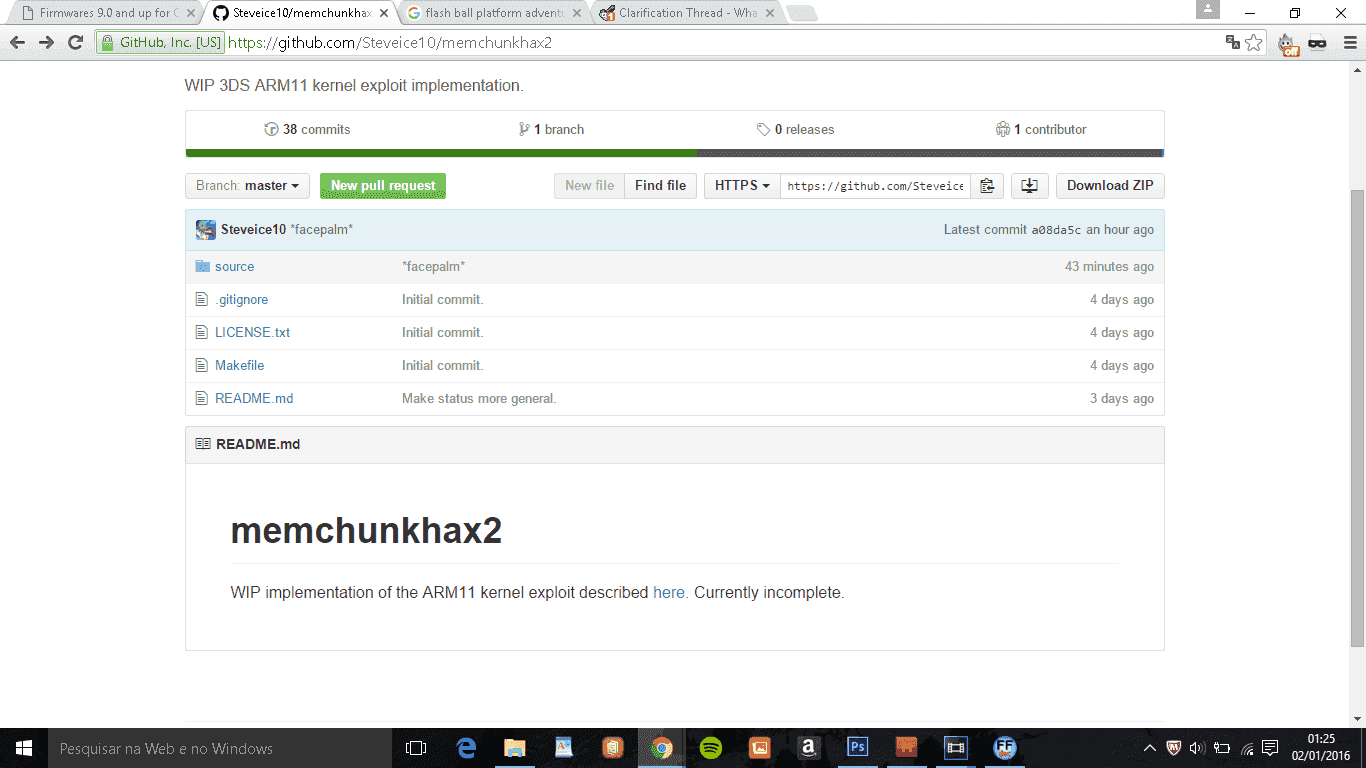Open the Wi-Fi network tray icon
Image resolution: width=1366 pixels, height=768 pixels.
tap(1246, 748)
